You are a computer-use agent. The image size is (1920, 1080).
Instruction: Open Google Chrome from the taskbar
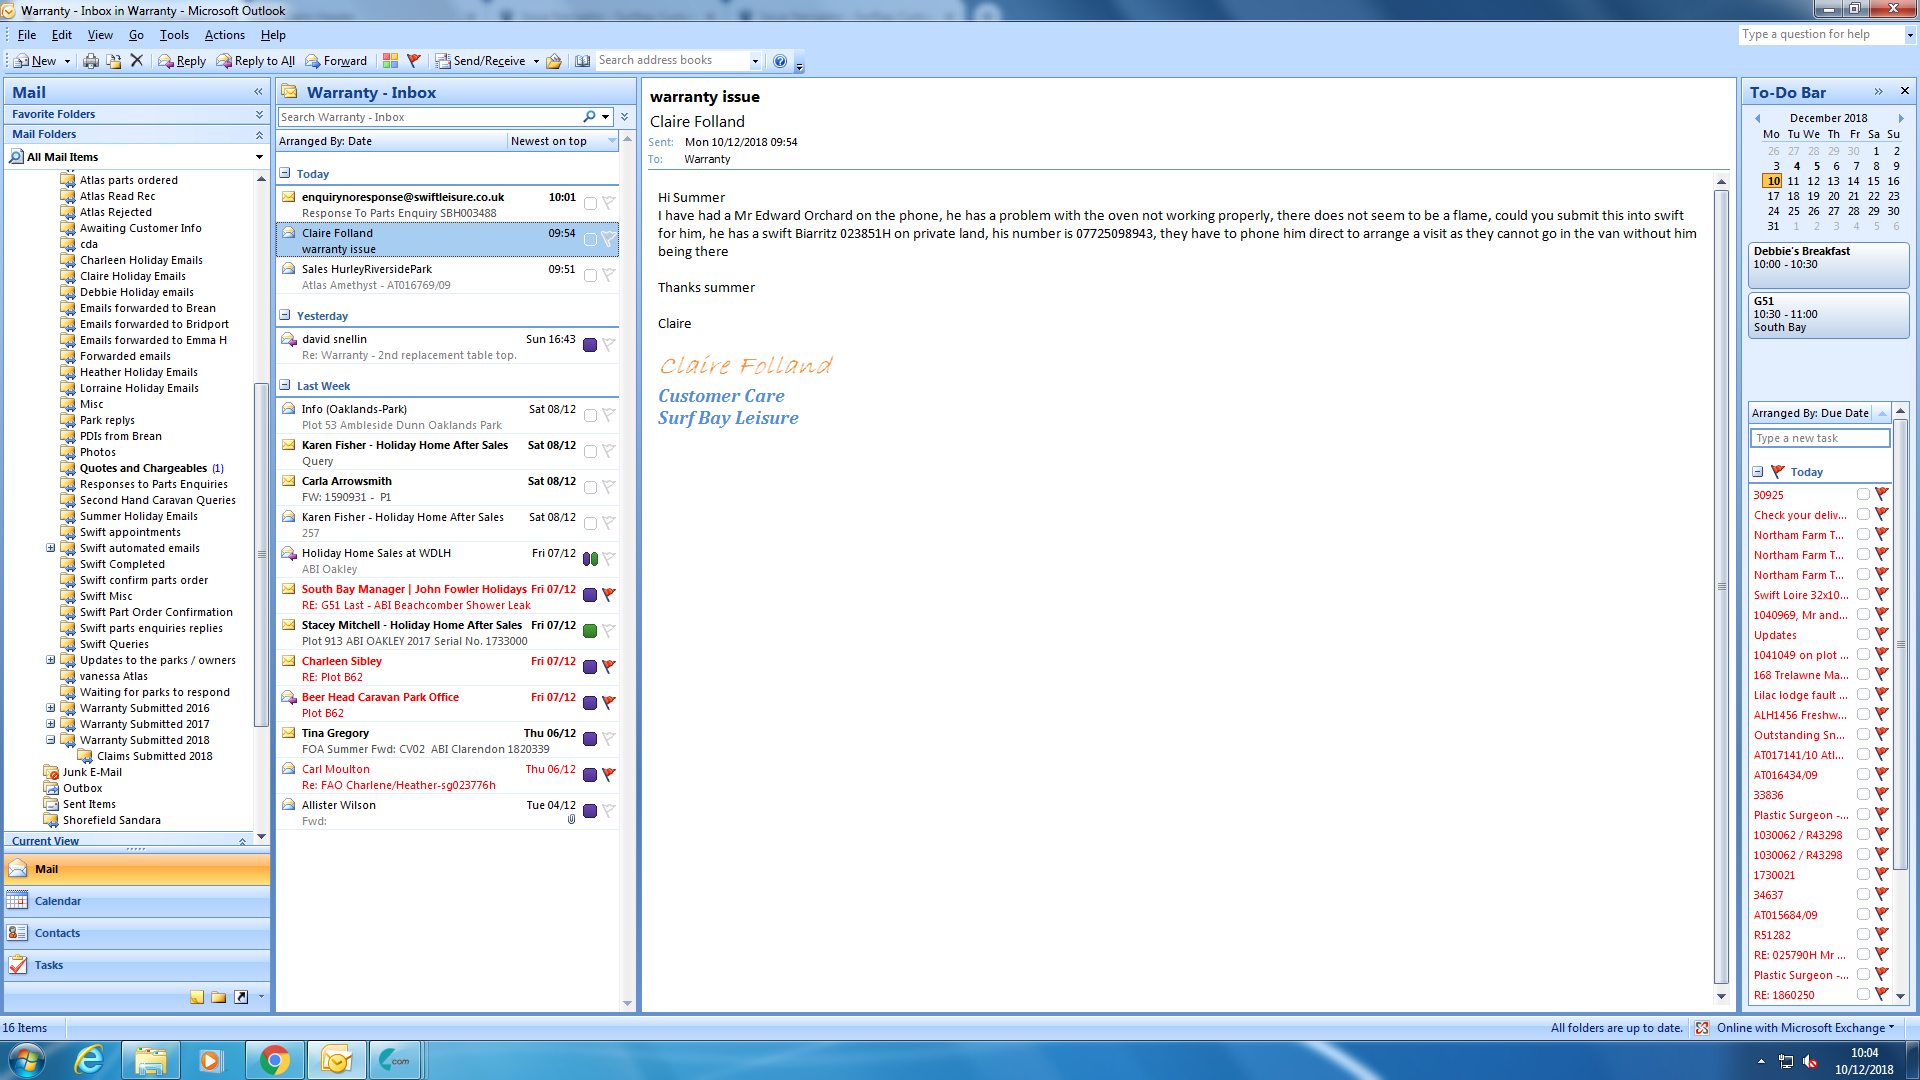click(274, 1060)
